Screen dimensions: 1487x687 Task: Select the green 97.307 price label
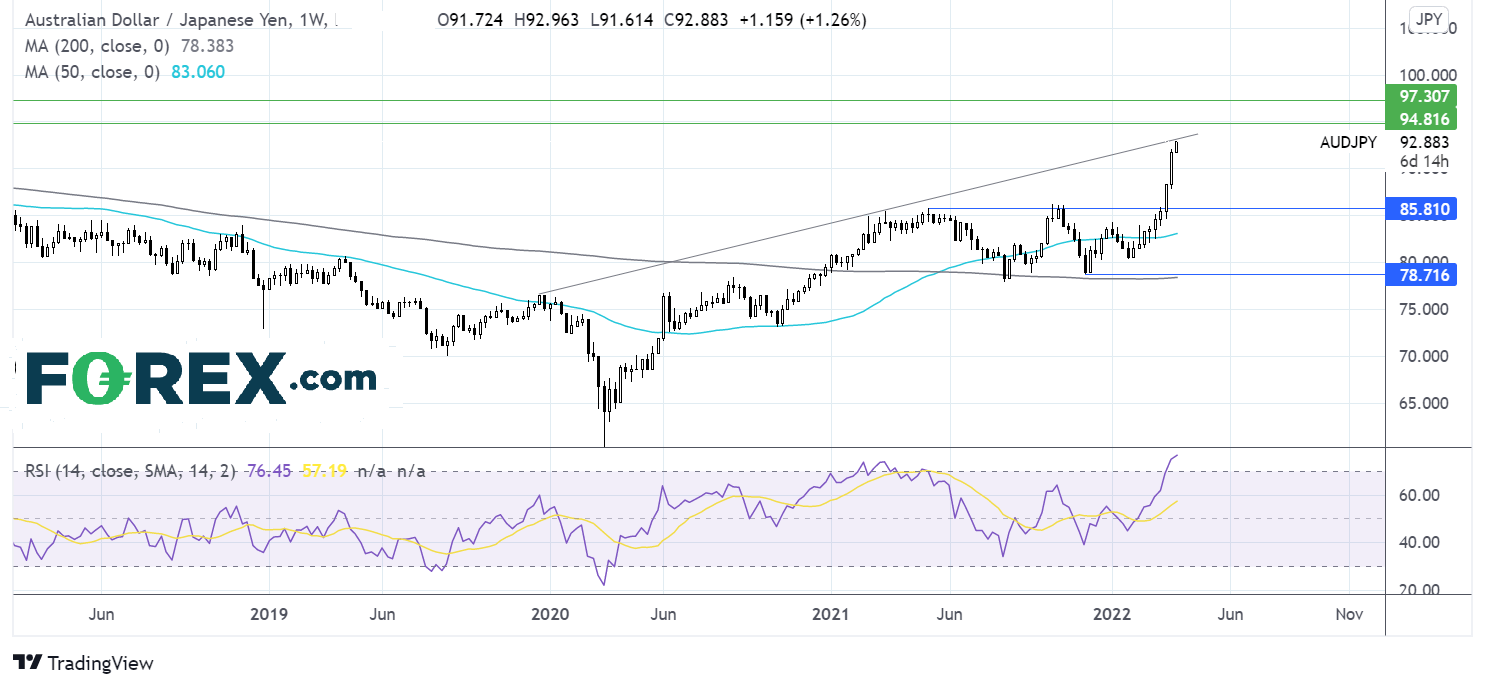tap(1420, 97)
